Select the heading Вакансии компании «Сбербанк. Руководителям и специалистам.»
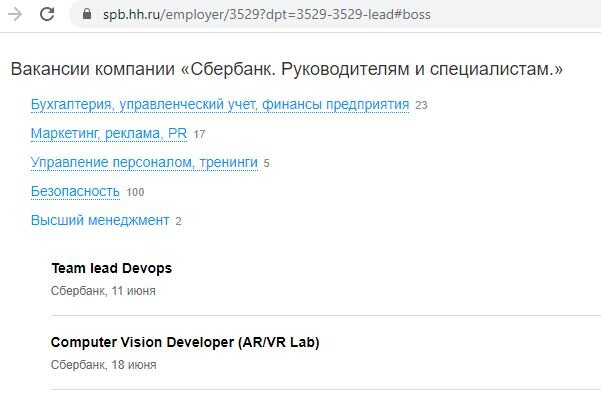This screenshot has width=601, height=399. click(287, 69)
